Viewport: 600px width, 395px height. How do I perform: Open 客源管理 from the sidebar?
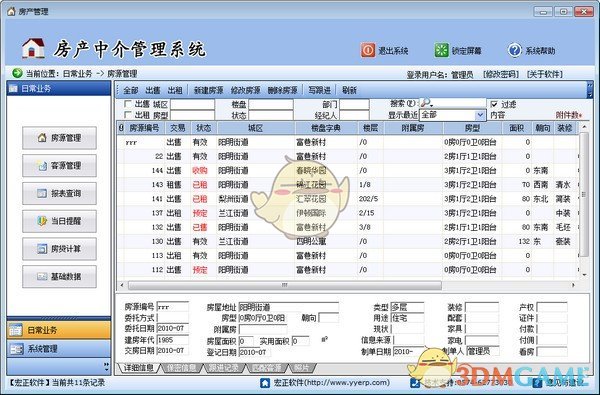(59, 166)
